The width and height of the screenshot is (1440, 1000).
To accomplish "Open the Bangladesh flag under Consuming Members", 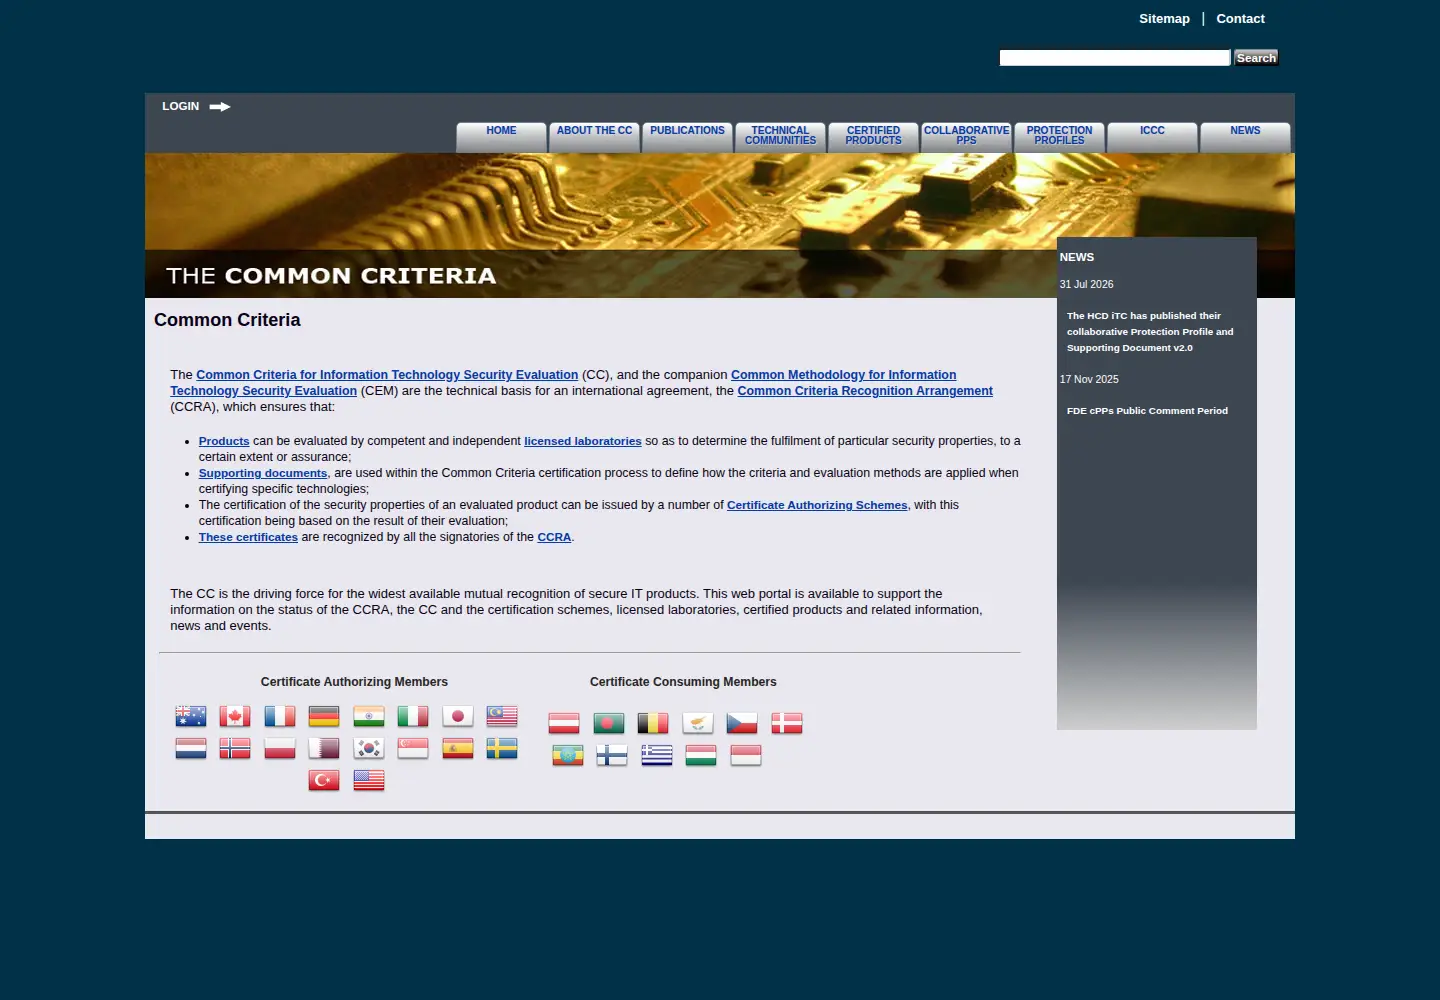I will 608,723.
